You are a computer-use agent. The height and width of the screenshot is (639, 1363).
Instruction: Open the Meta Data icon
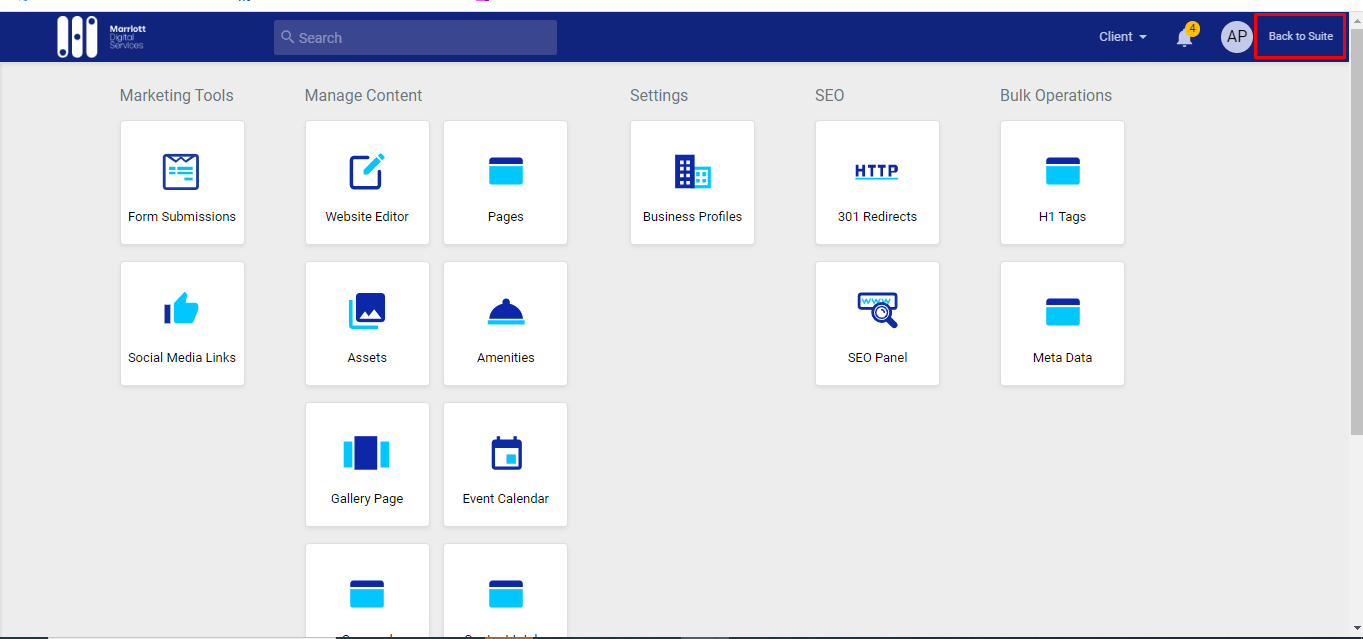click(x=1062, y=312)
